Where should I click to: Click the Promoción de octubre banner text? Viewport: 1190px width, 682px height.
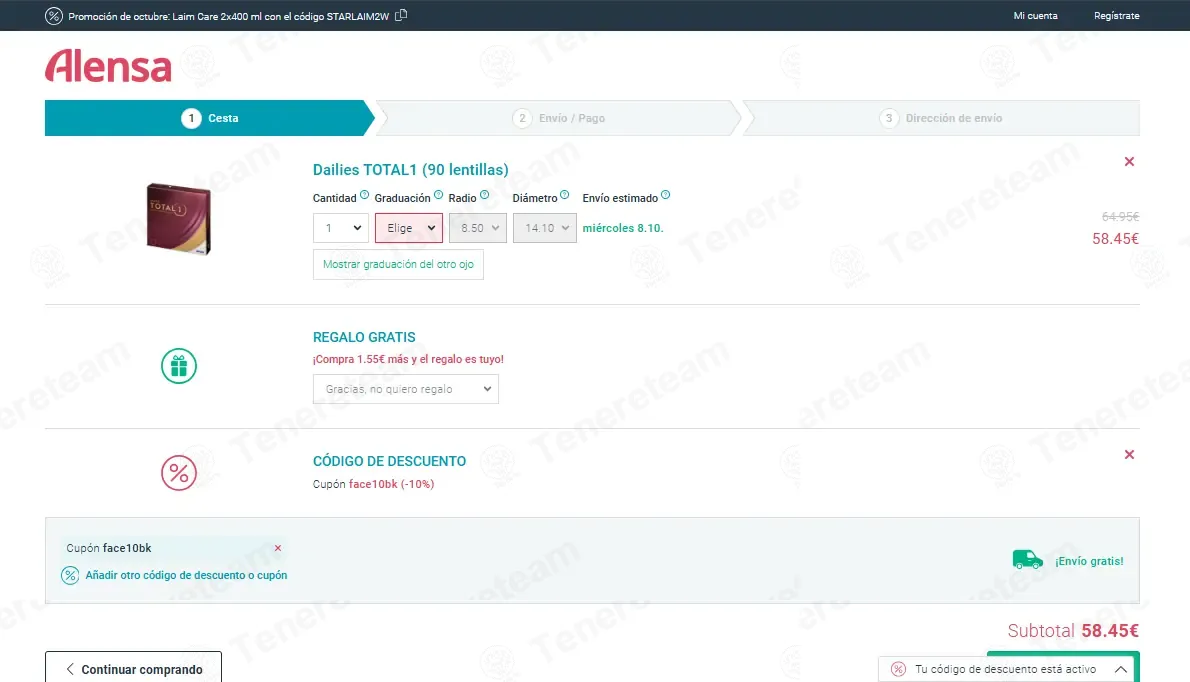[x=228, y=17]
